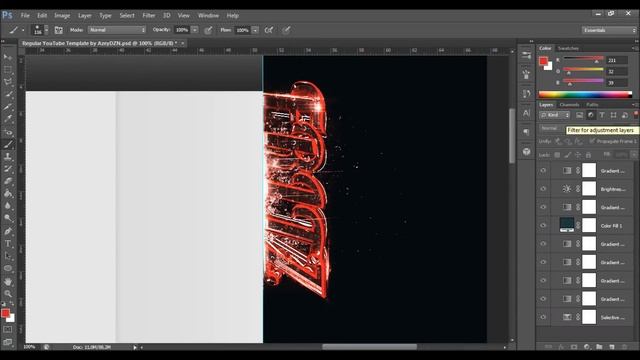Open the Flow slider dropdown arrow

(x=255, y=30)
